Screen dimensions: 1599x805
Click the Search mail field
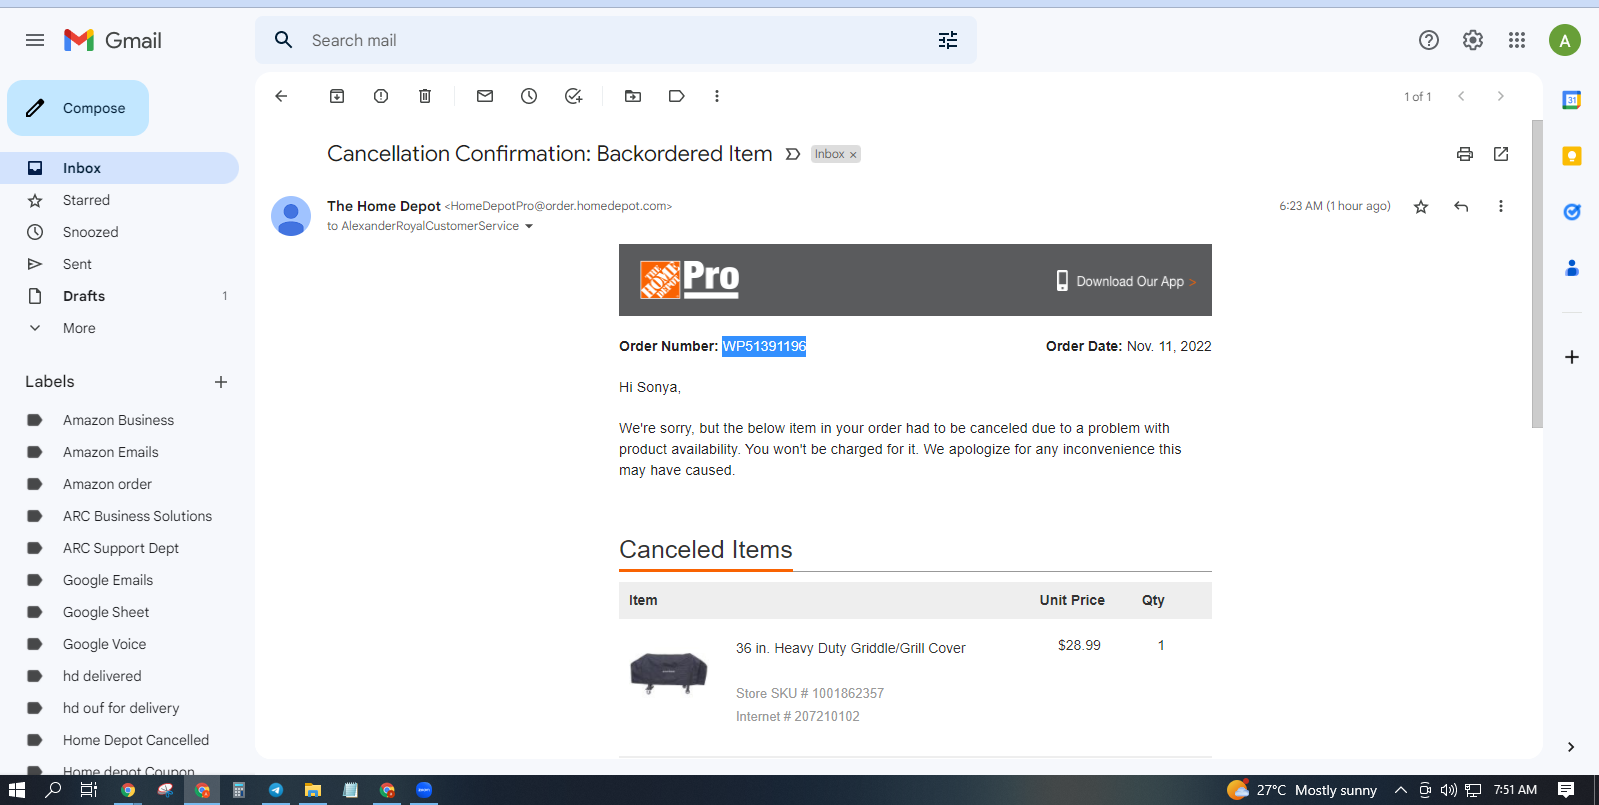pos(616,40)
